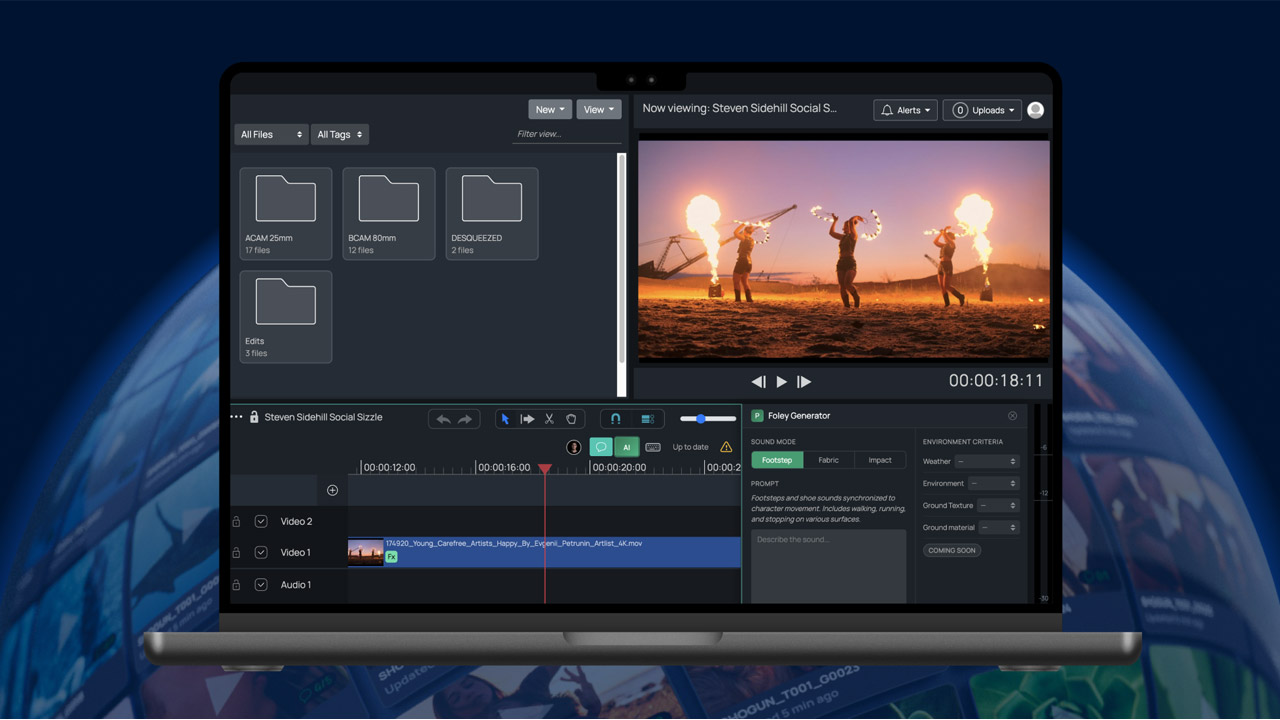The image size is (1280, 720).
Task: Click the Up to date status text
Action: 690,447
